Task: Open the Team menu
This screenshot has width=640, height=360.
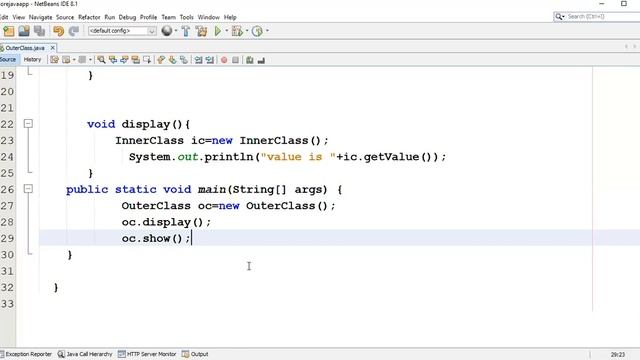Action: 168,17
